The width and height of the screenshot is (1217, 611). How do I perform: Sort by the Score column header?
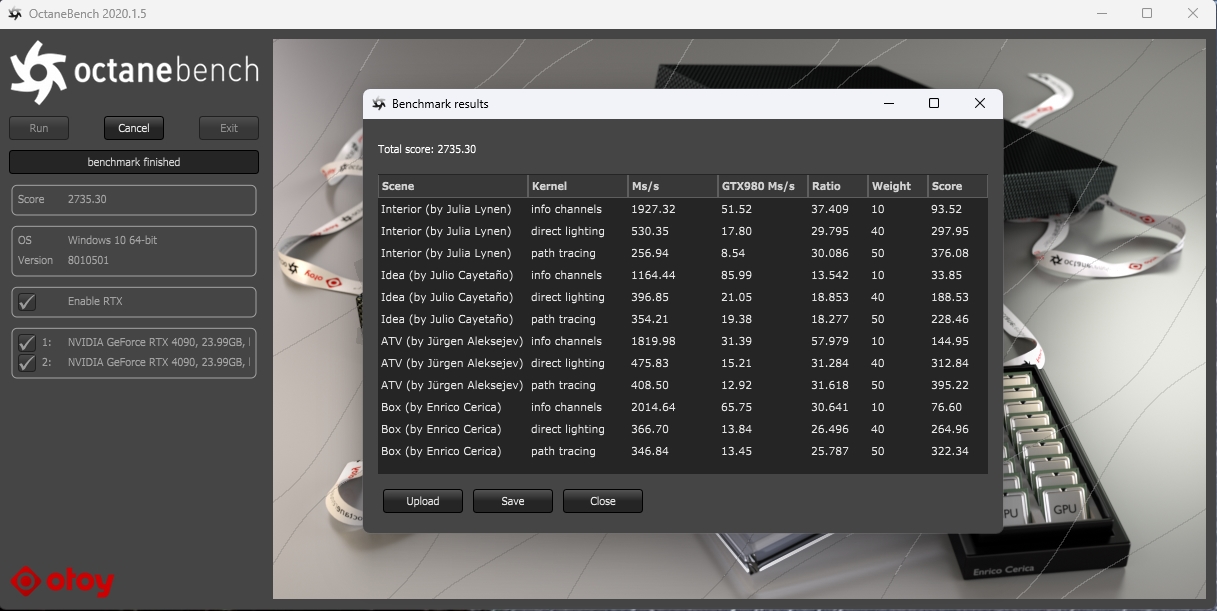[x=957, y=186]
